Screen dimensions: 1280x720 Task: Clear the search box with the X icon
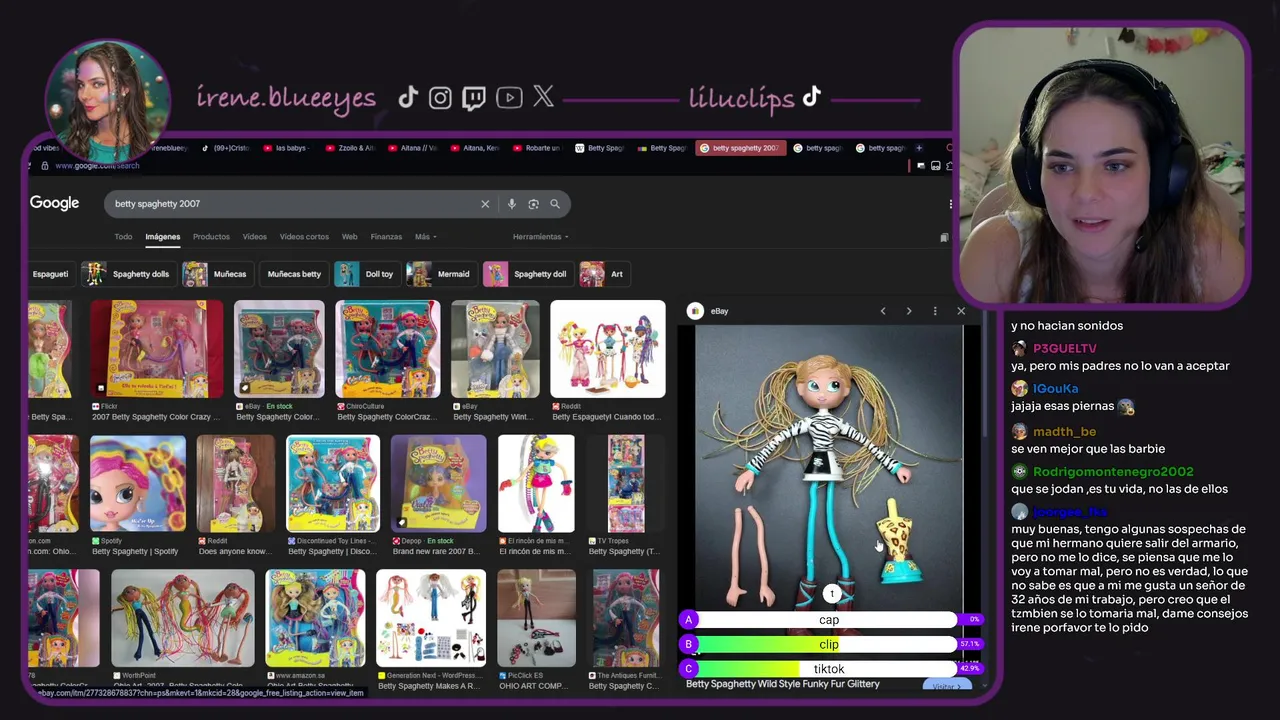click(x=485, y=204)
